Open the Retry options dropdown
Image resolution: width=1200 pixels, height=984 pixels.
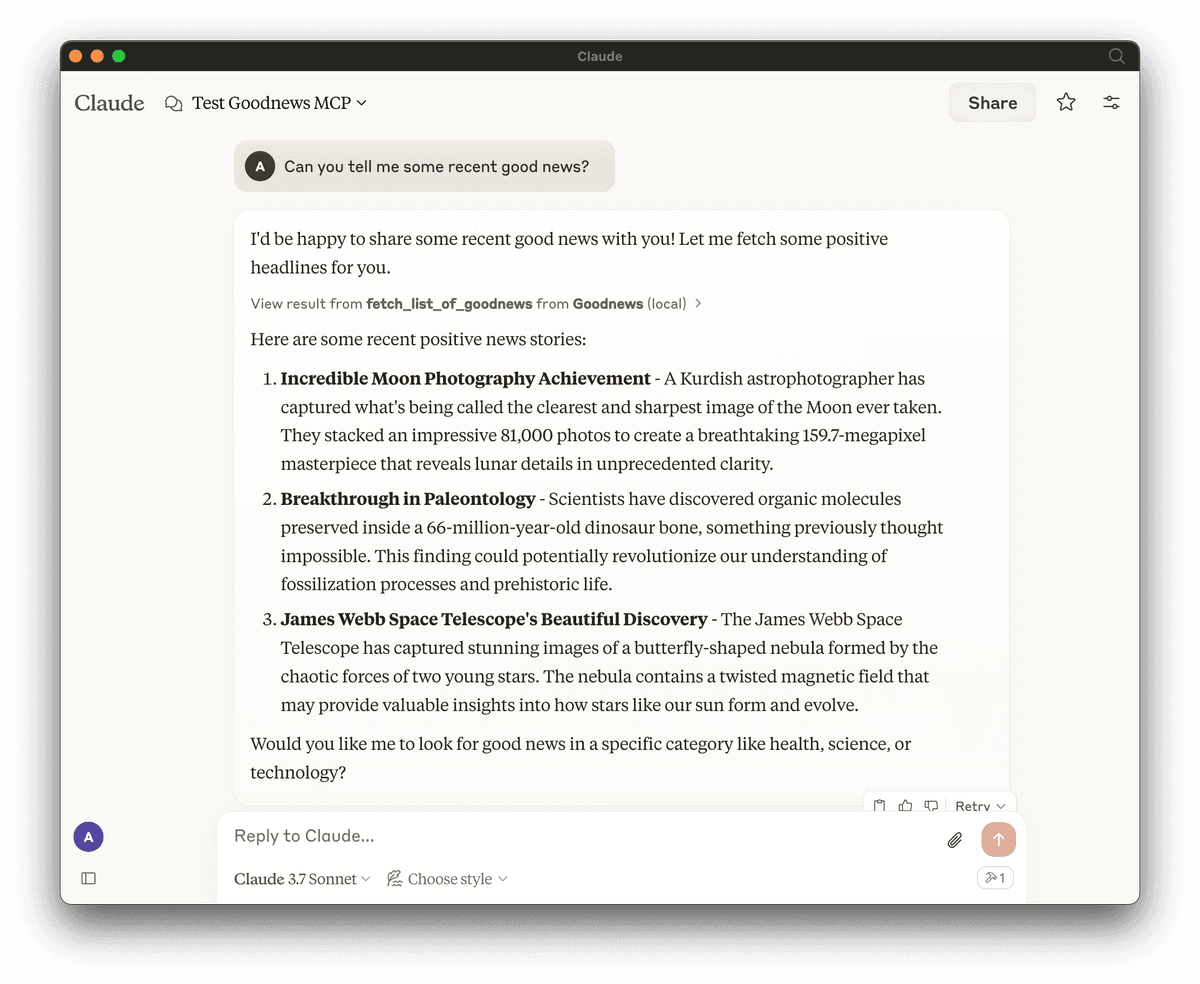980,806
